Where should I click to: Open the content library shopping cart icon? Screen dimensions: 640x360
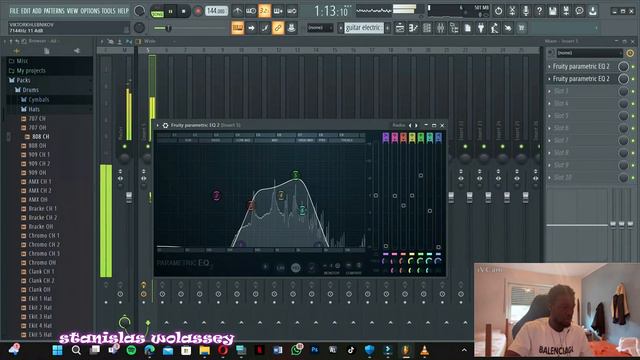(521, 28)
